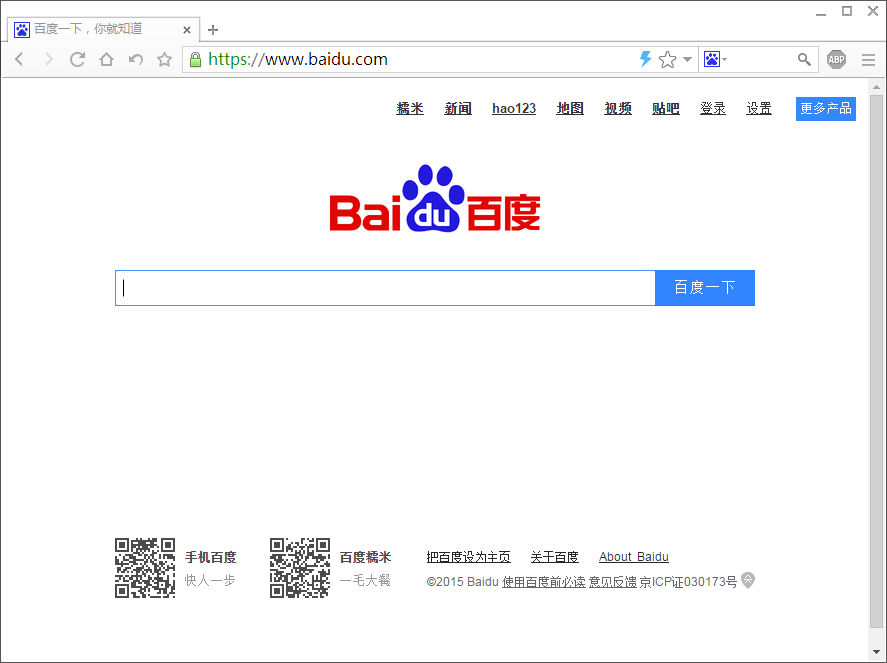Click the undo closed tab arrow icon
Screen dimensions: 887x663
tap(135, 60)
